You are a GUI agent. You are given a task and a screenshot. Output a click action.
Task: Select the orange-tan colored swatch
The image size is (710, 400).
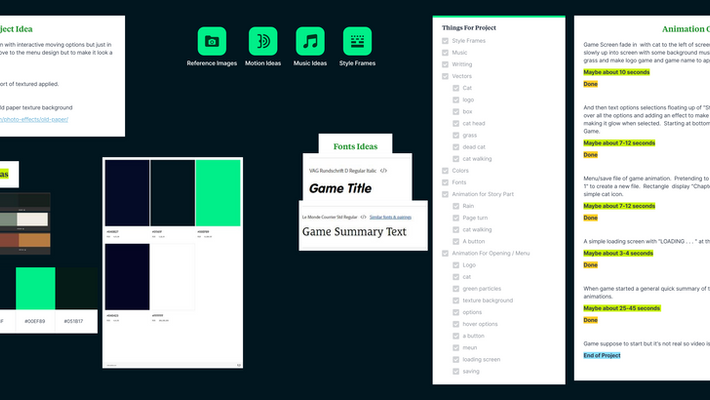coord(34,240)
